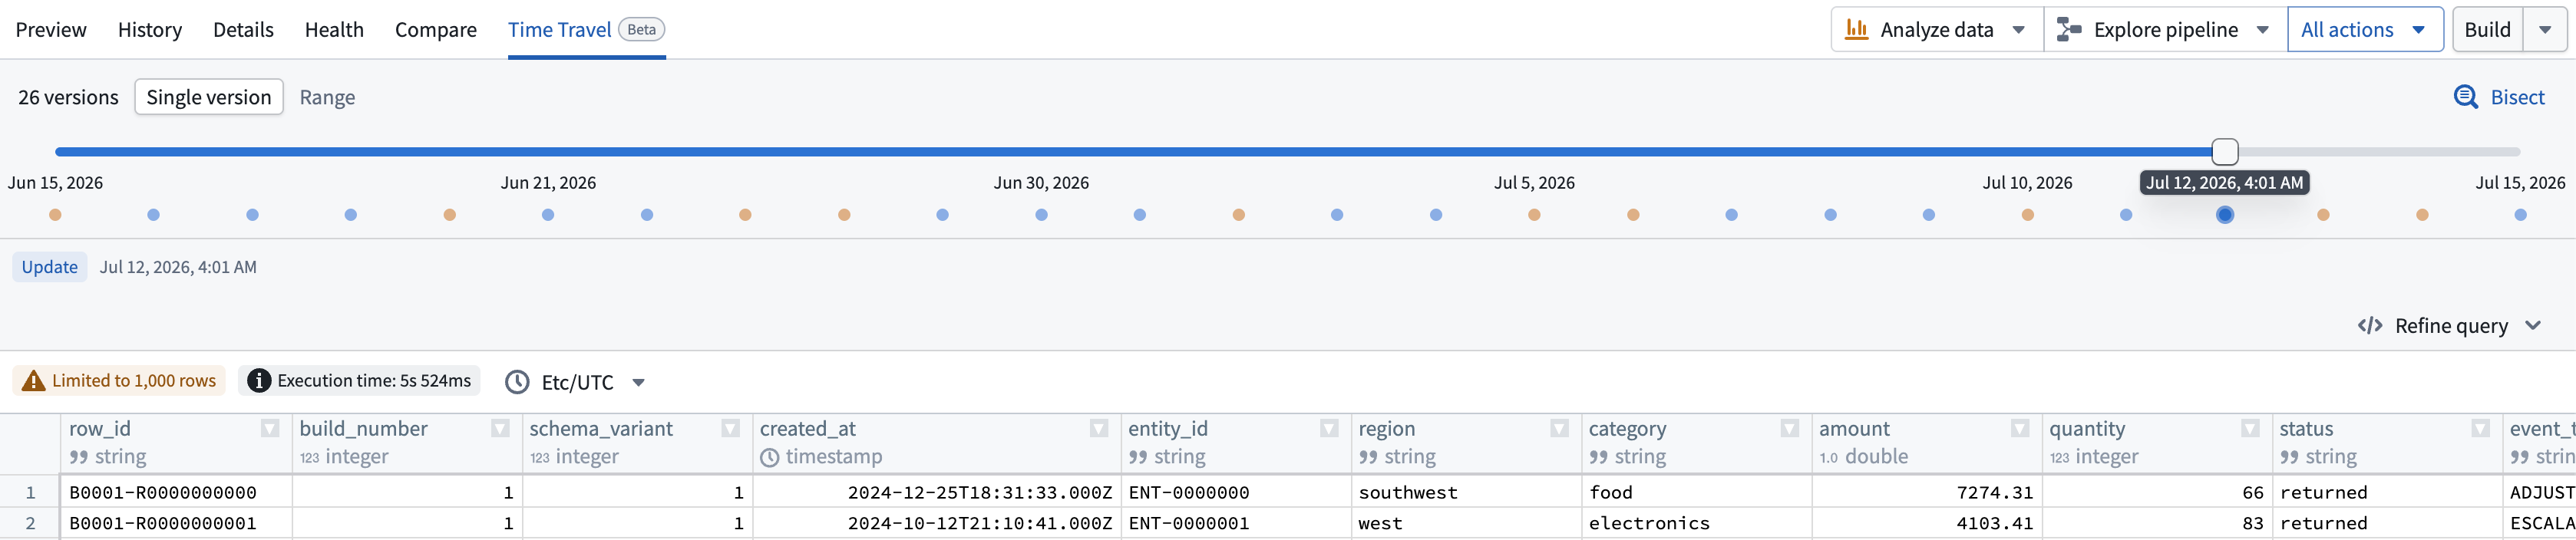Click the 26 versions label
2576x540 pixels.
click(68, 97)
